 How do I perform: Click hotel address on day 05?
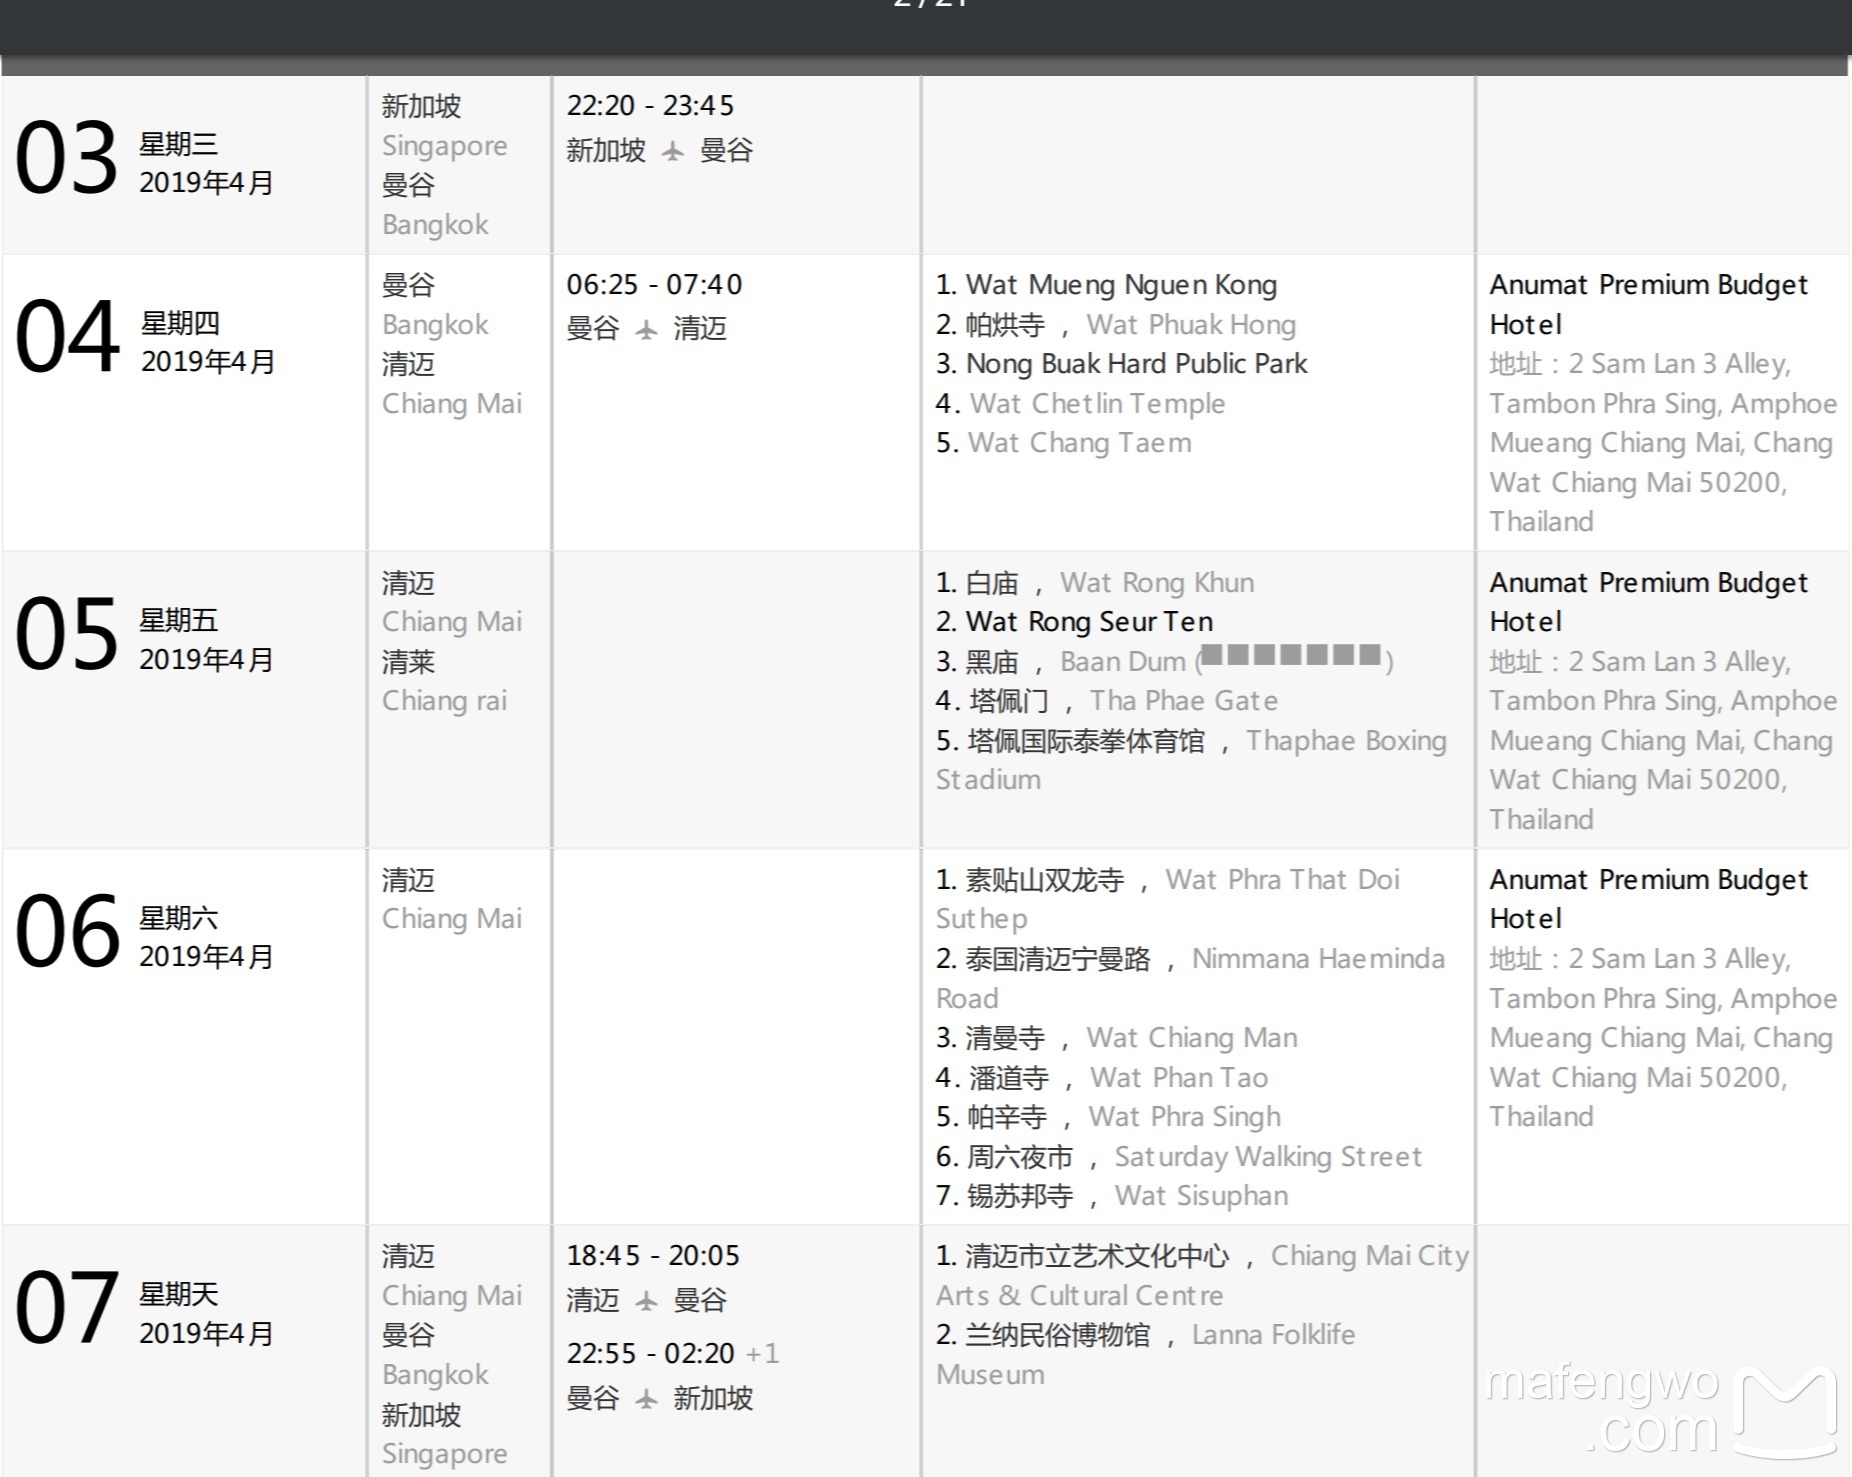(1663, 741)
